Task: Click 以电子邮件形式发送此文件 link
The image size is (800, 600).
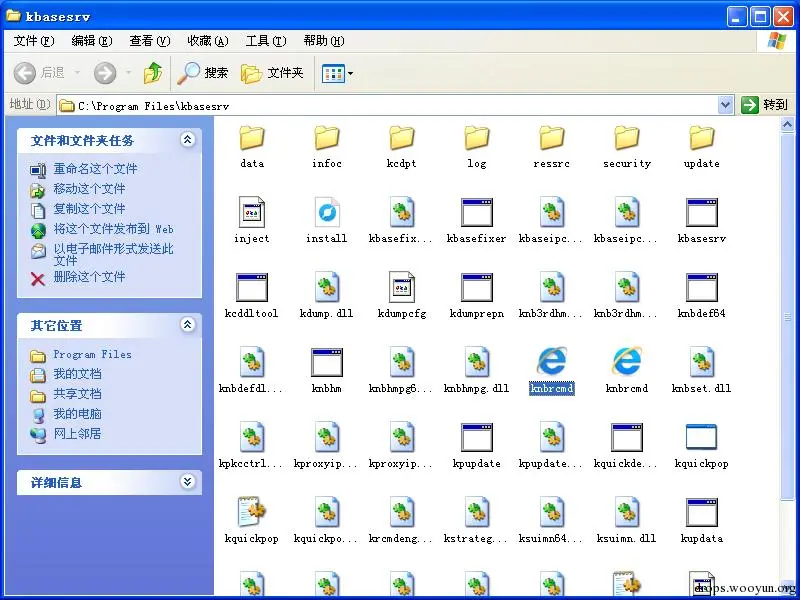Action: coord(114,255)
